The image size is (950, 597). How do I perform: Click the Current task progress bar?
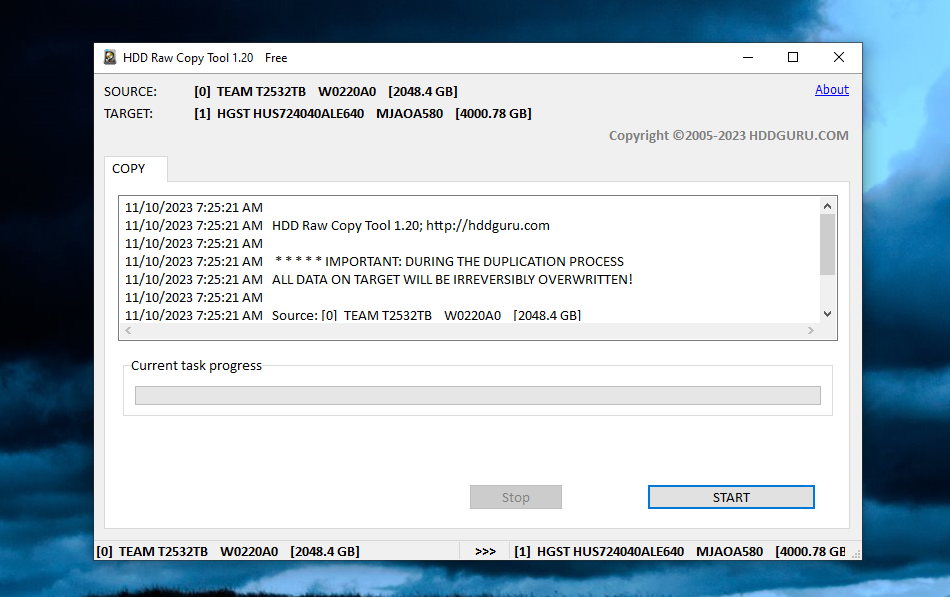tap(477, 395)
